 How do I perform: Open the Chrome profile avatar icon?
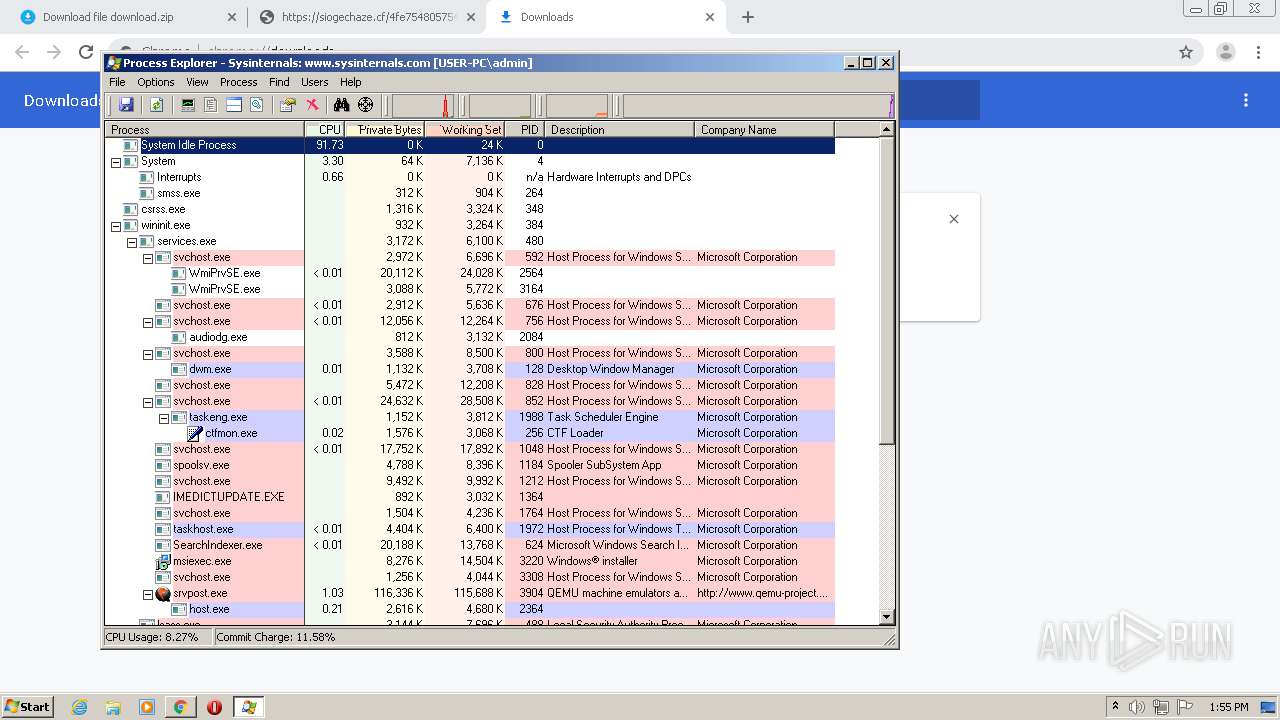pyautogui.click(x=1226, y=52)
